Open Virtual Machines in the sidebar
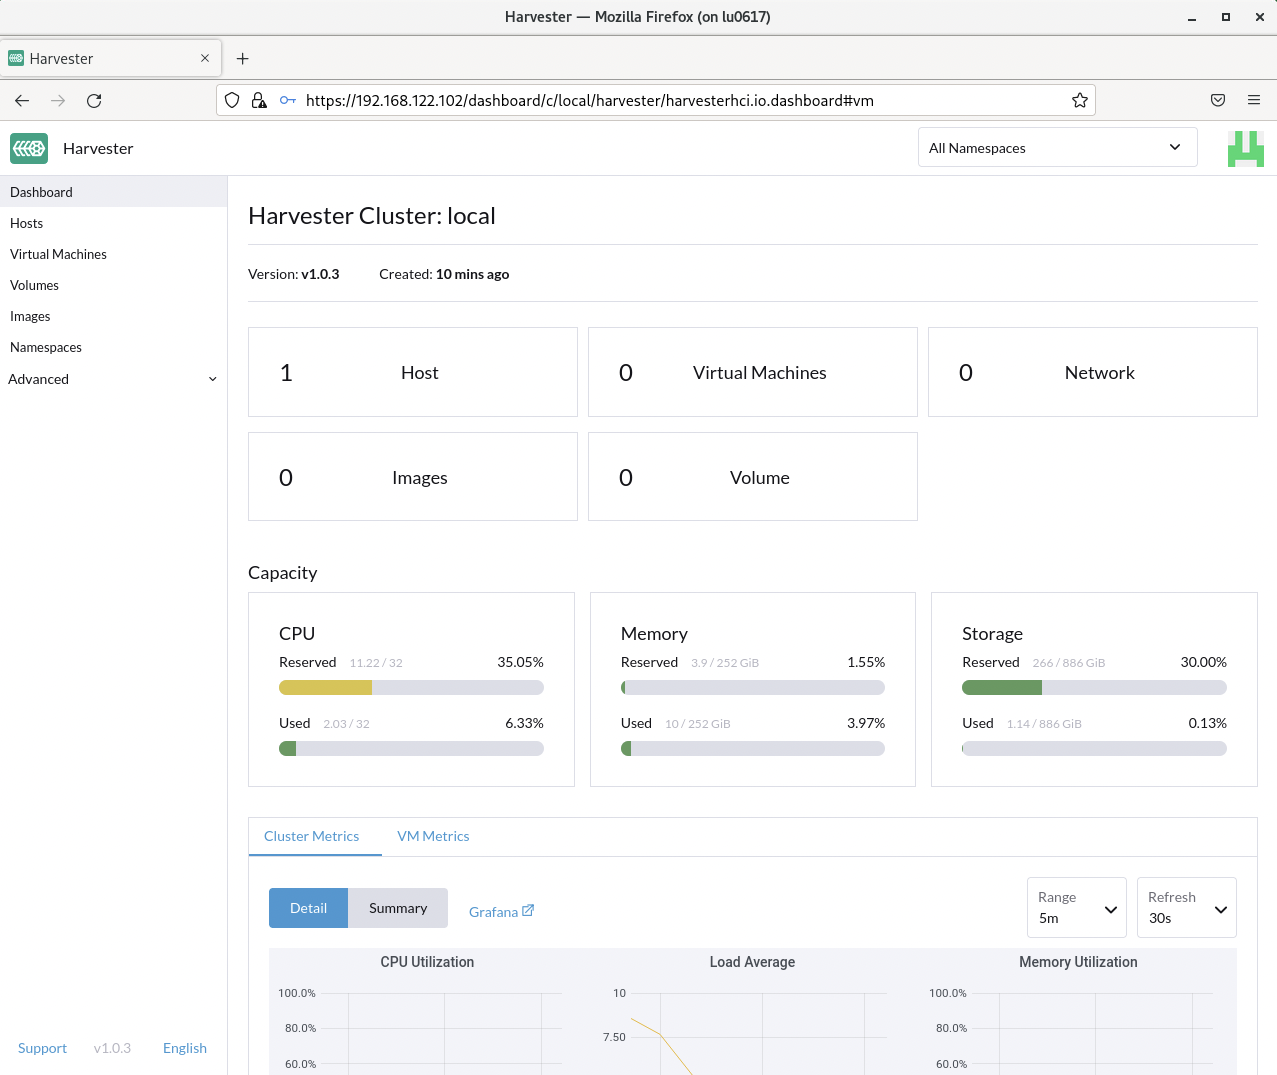Image resolution: width=1277 pixels, height=1075 pixels. pos(113,254)
